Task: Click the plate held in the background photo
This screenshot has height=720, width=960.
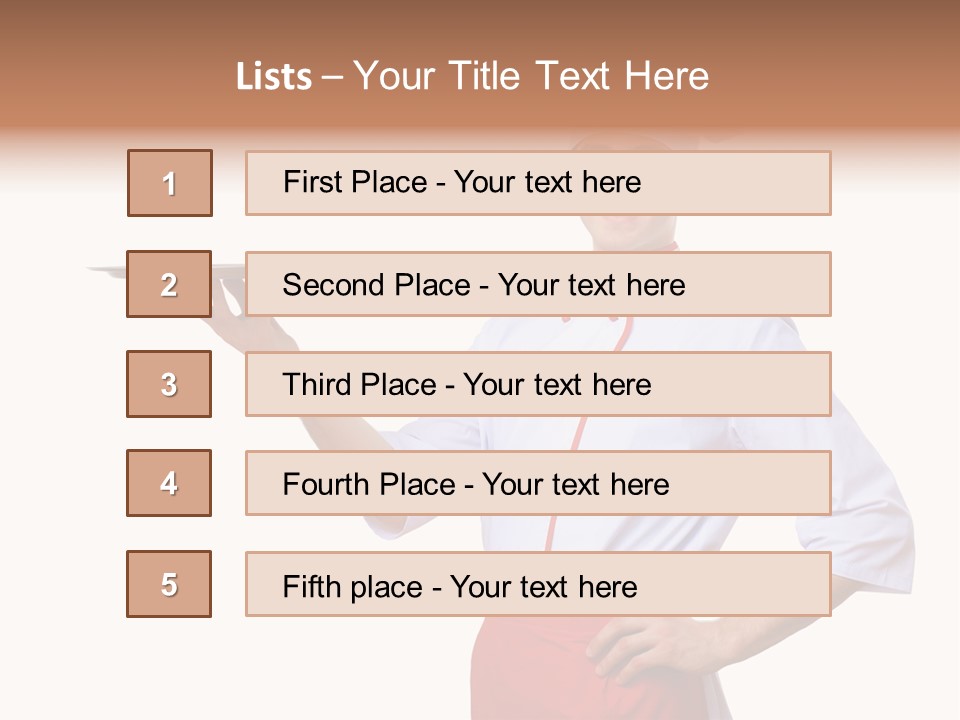Action: pos(108,270)
